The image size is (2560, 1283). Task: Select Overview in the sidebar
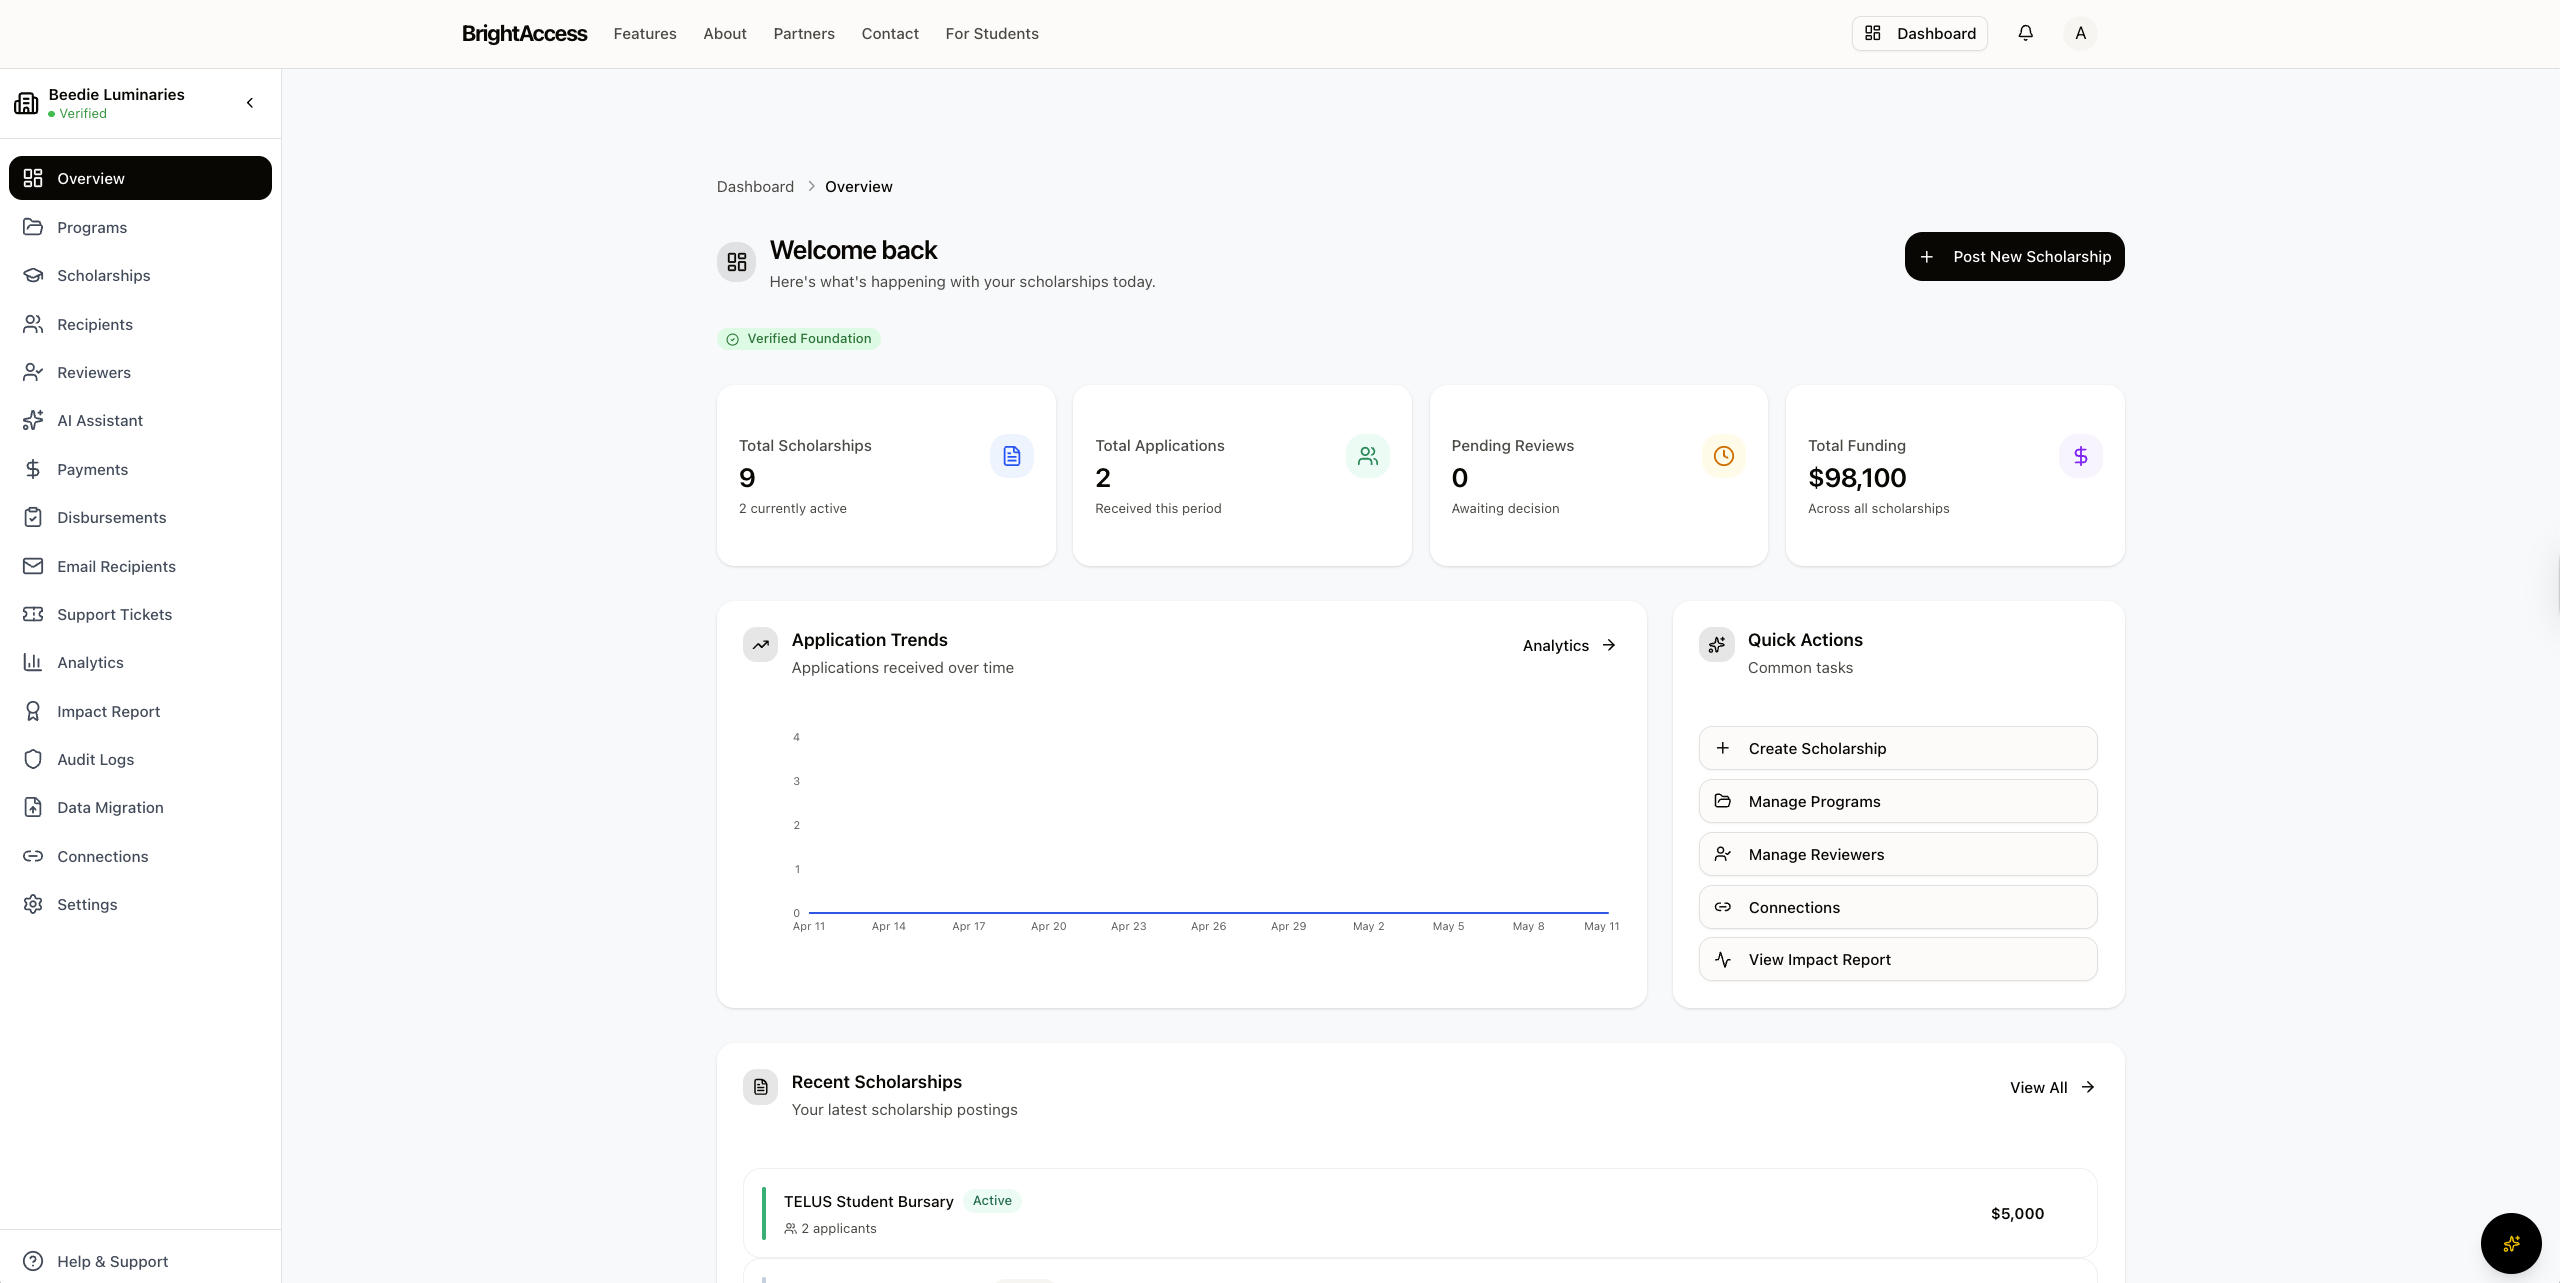coord(140,178)
